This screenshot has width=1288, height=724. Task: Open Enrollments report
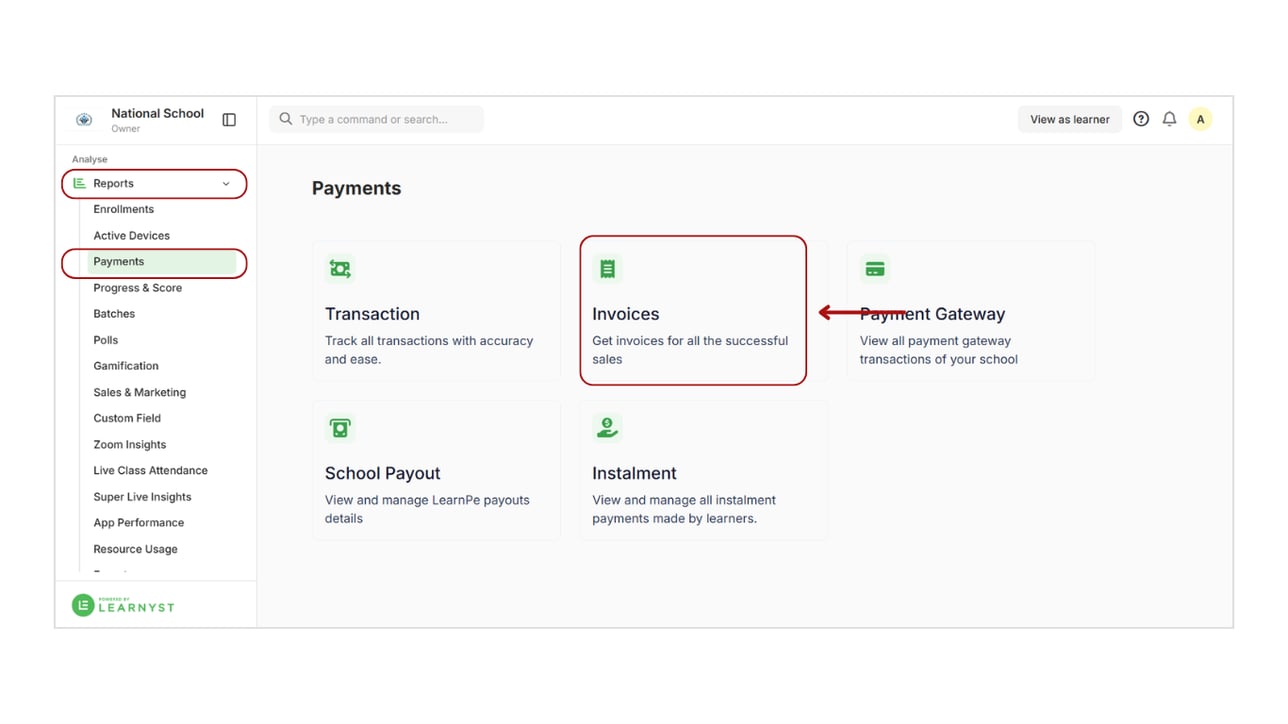point(124,209)
